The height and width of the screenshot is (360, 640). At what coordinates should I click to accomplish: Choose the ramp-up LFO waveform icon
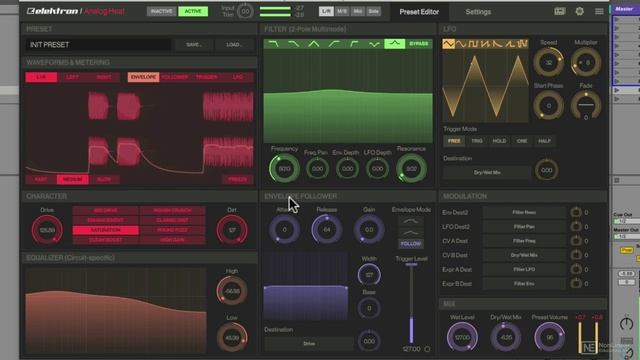(510, 44)
